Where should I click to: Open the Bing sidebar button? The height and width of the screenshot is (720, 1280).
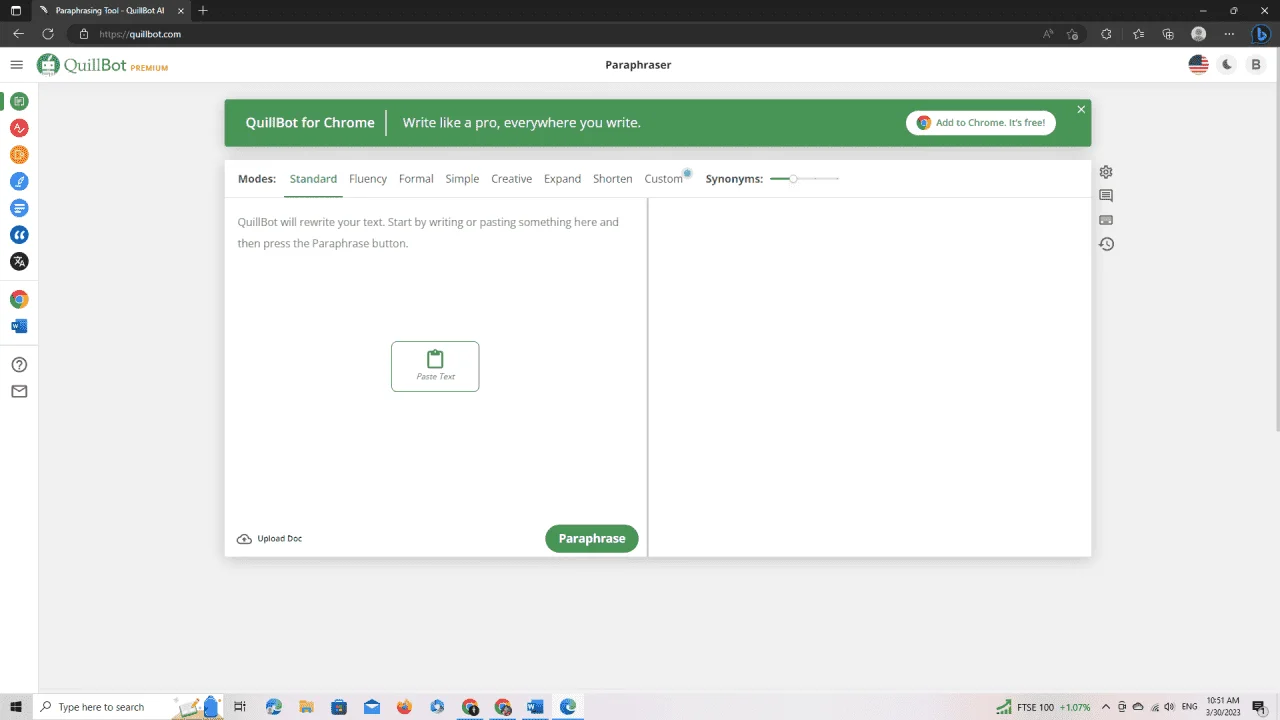tap(1261, 34)
